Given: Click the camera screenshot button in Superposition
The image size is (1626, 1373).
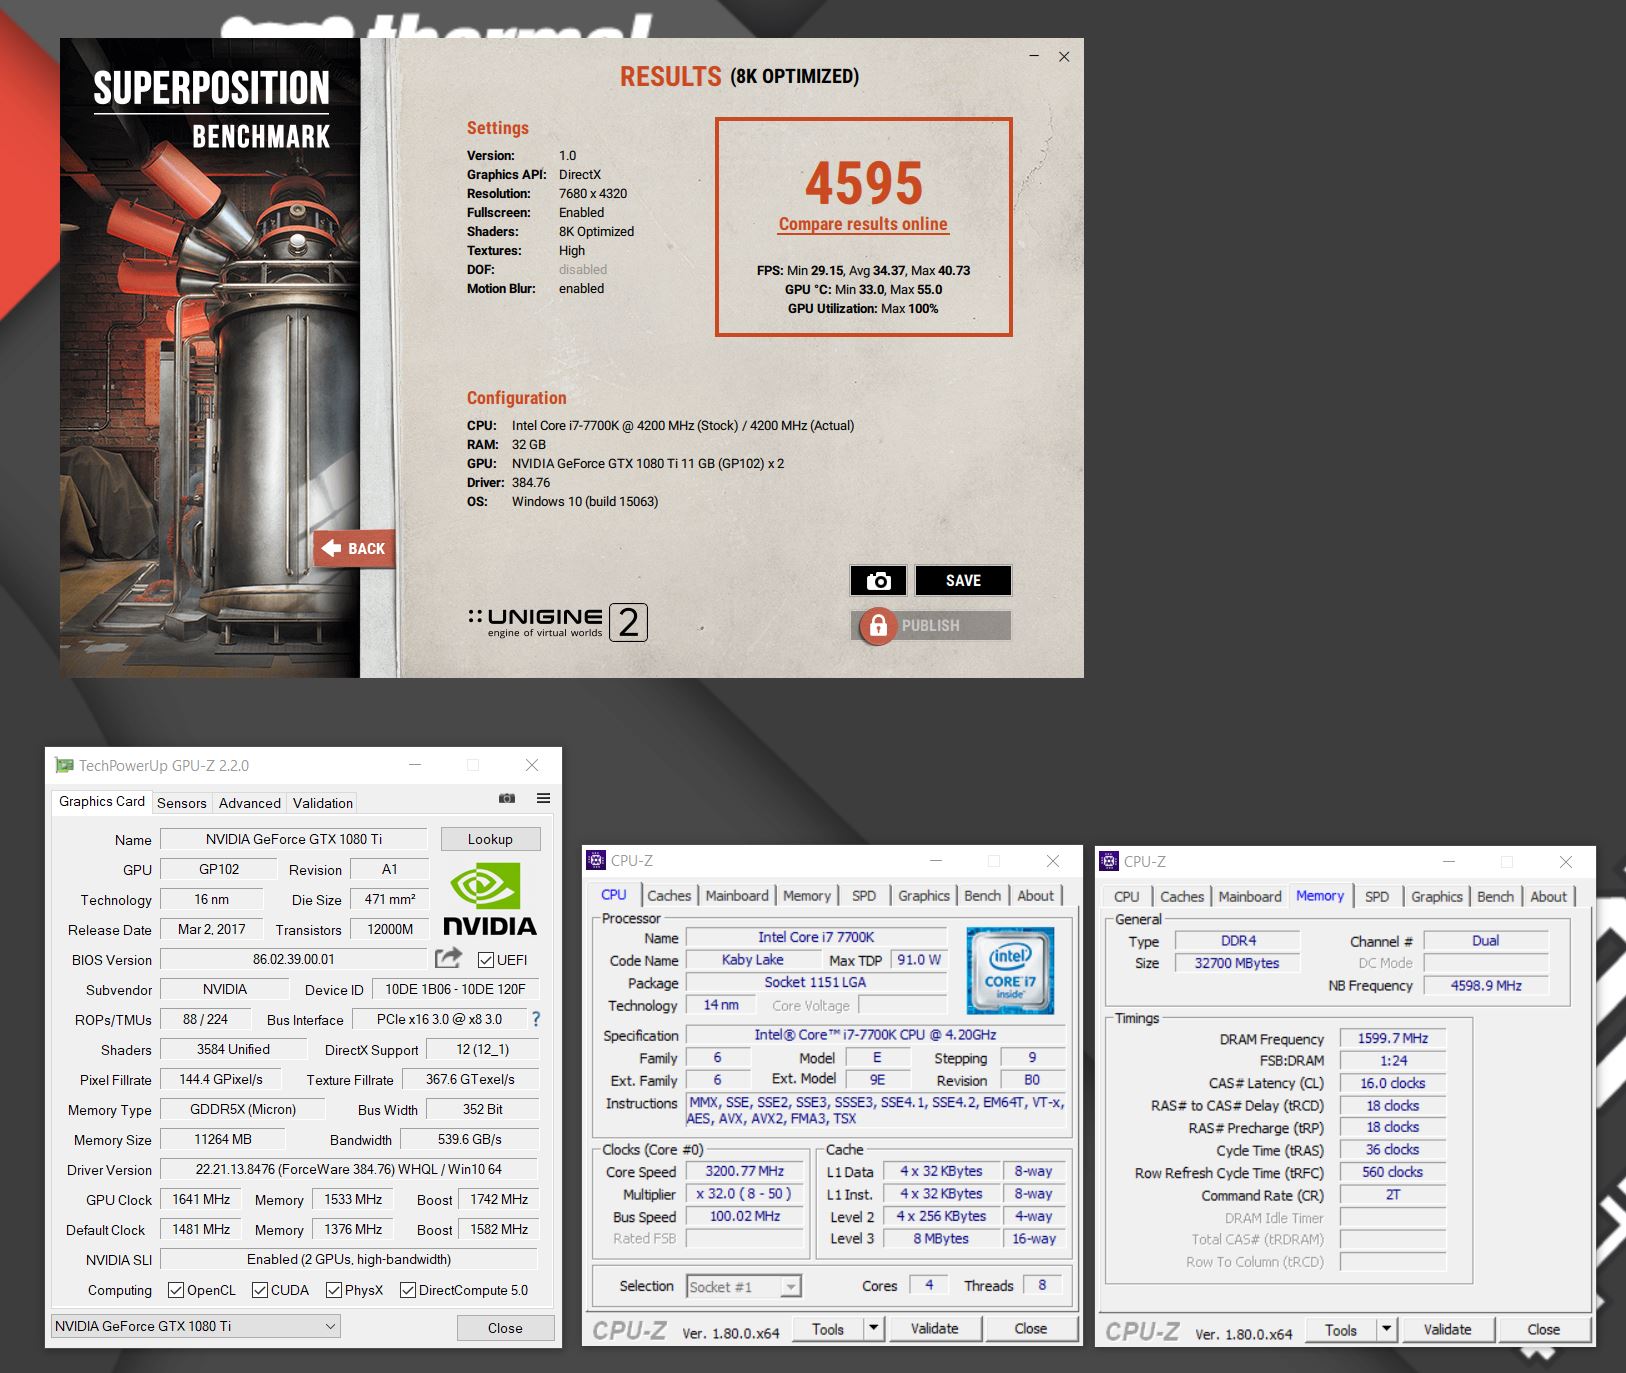Looking at the screenshot, I should click(878, 580).
